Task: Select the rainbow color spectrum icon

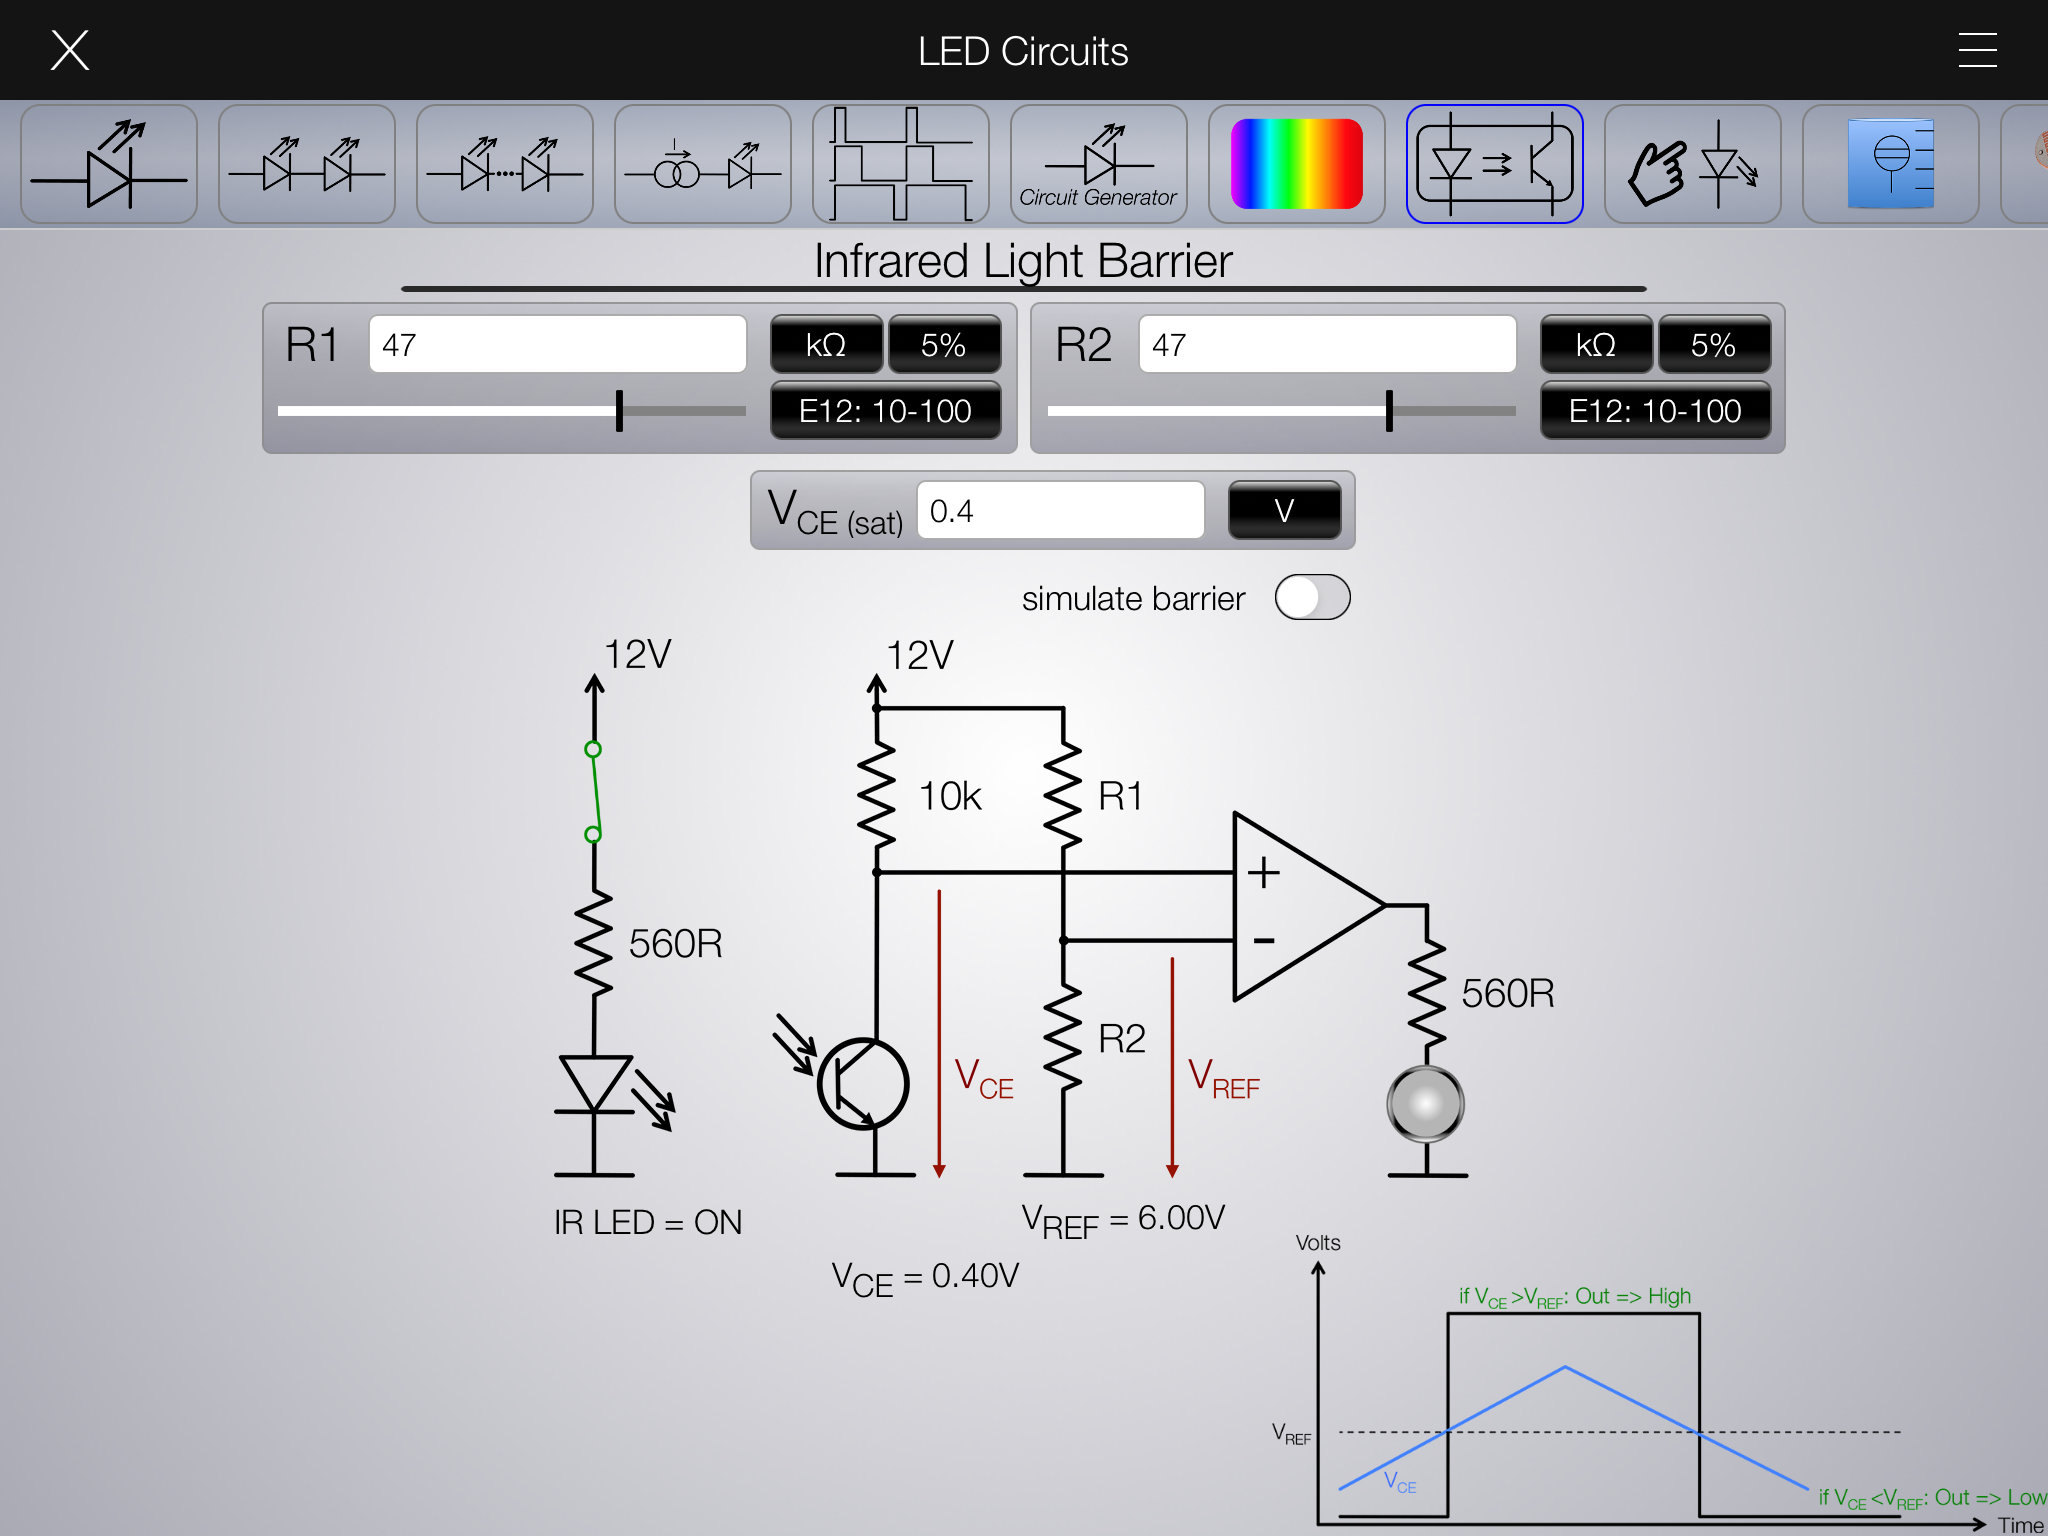Action: 1296,164
